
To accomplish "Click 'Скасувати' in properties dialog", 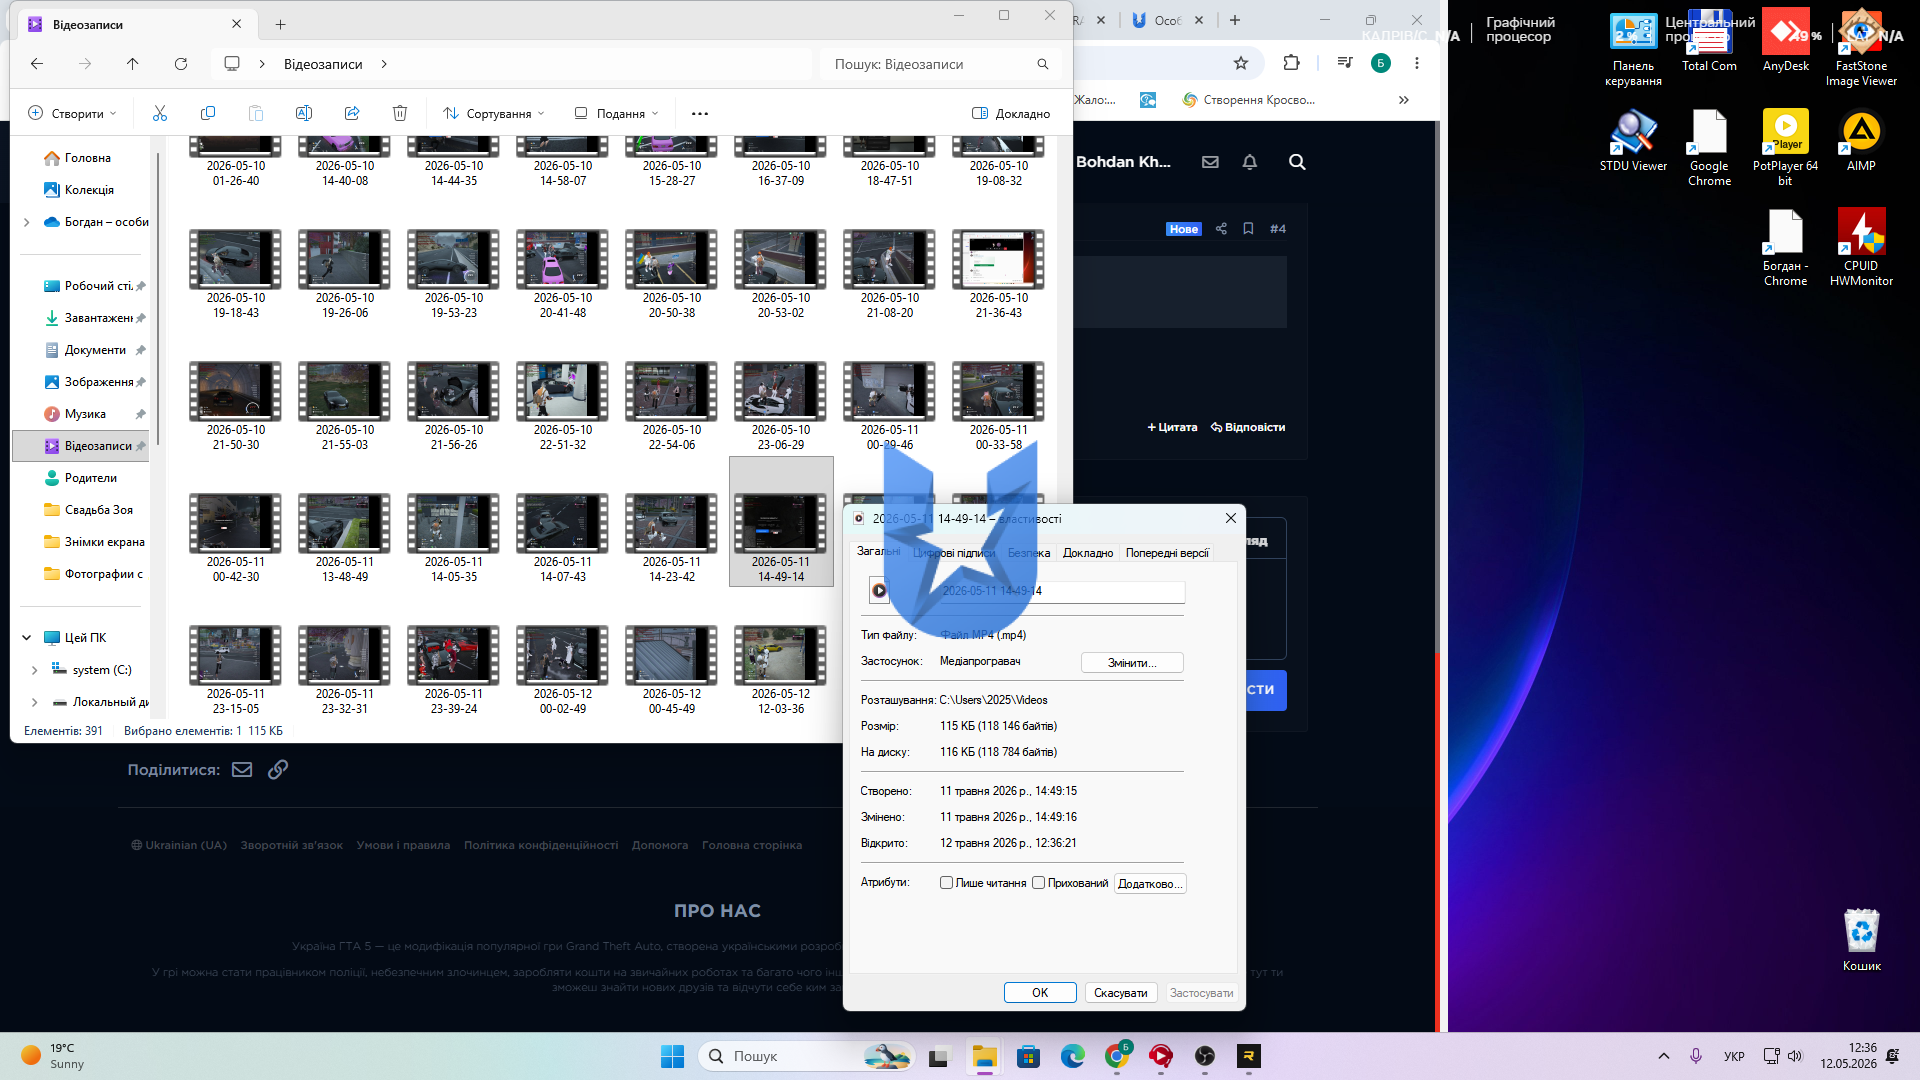I will pos(1120,993).
